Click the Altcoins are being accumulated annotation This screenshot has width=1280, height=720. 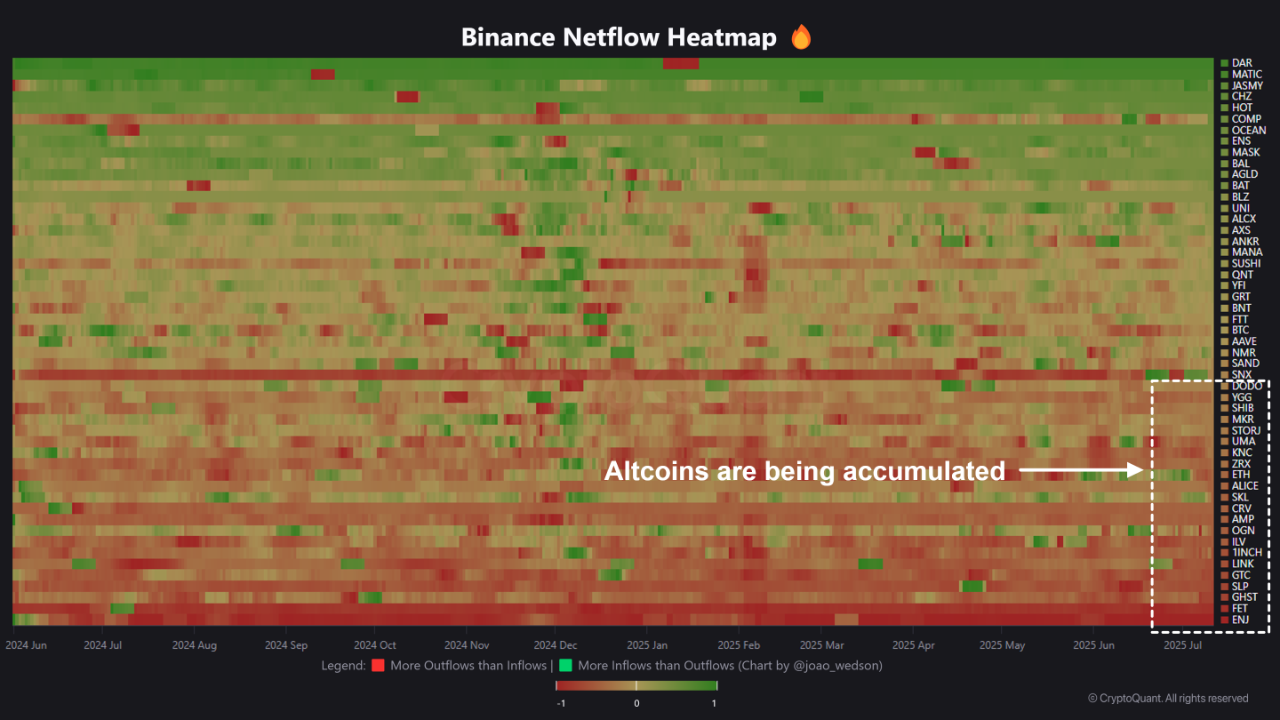[804, 471]
